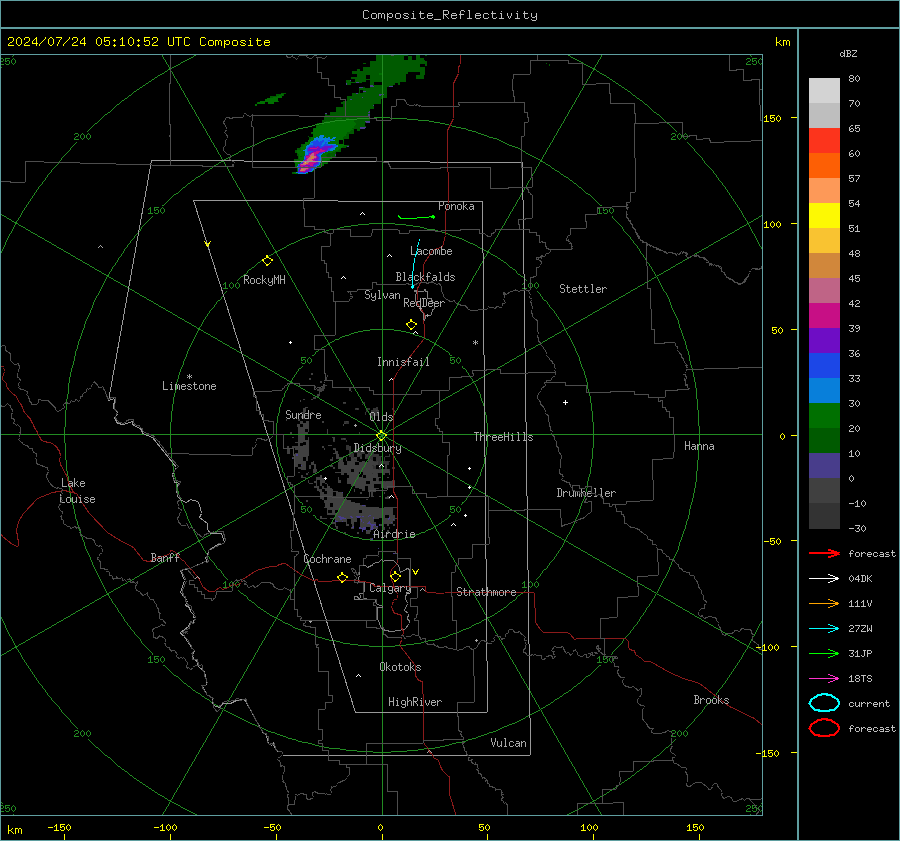This screenshot has width=900, height=841.
Task: Click the 'dBZ' legend heading
Action: (x=848, y=53)
